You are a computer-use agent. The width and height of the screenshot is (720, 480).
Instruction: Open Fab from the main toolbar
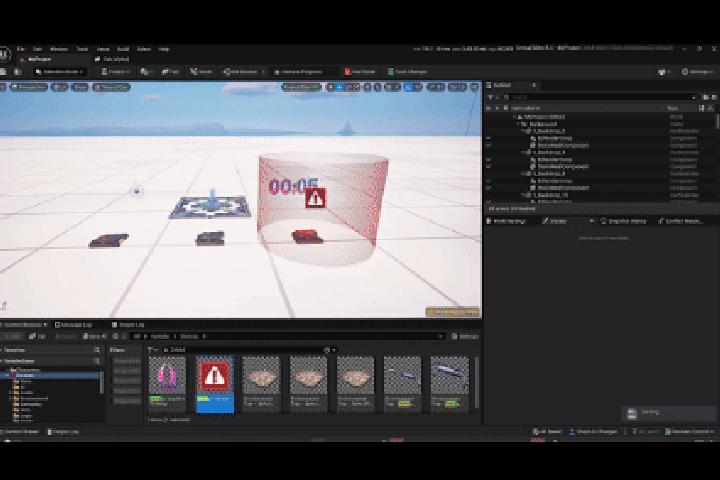[x=170, y=72]
